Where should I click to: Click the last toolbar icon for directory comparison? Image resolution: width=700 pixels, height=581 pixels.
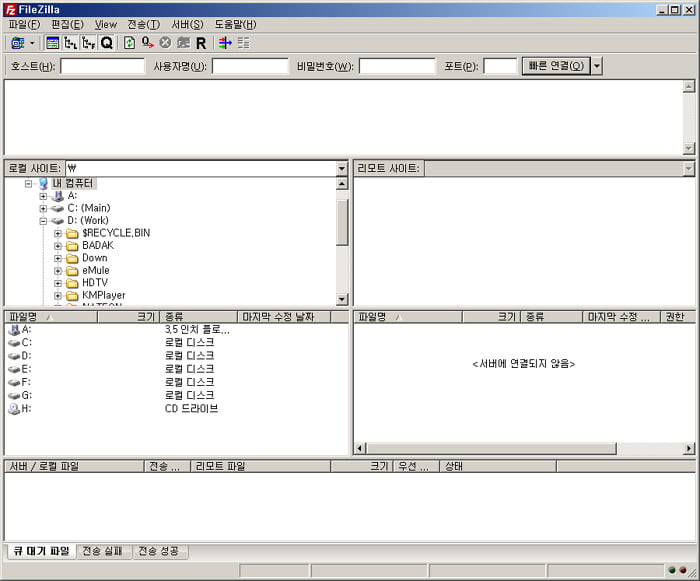tap(243, 43)
